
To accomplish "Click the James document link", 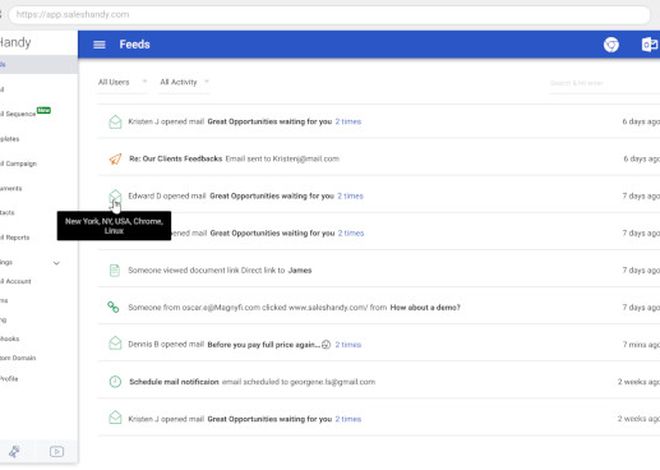I will coord(300,271).
